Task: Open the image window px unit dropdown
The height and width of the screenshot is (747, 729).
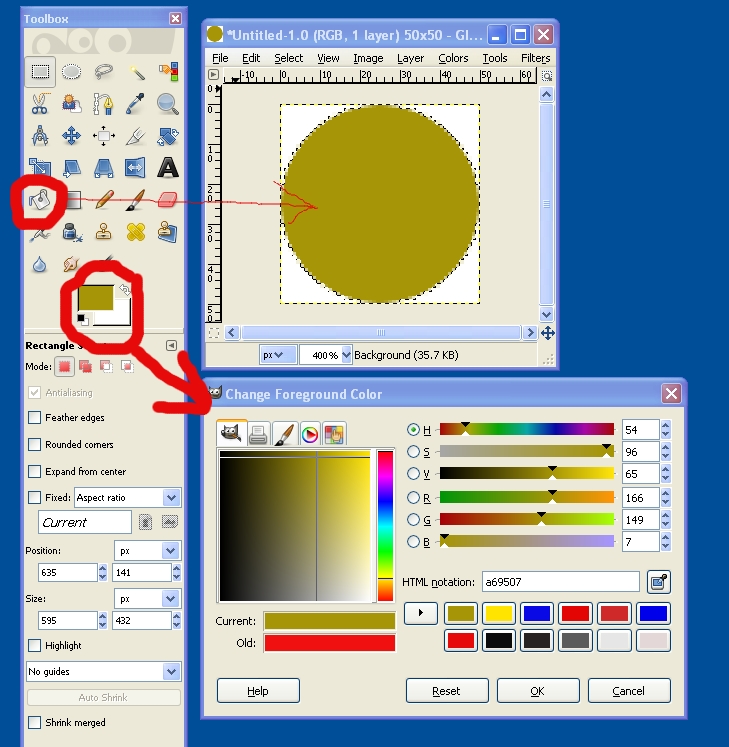Action: click(x=278, y=355)
